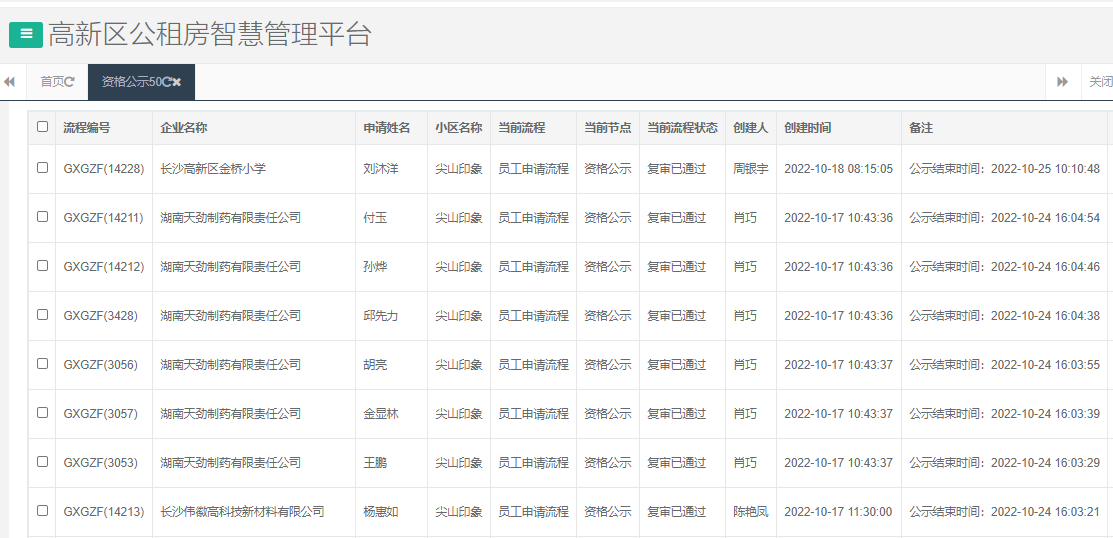
Task: Click the 当前流程状态 column header
Action: click(682, 128)
